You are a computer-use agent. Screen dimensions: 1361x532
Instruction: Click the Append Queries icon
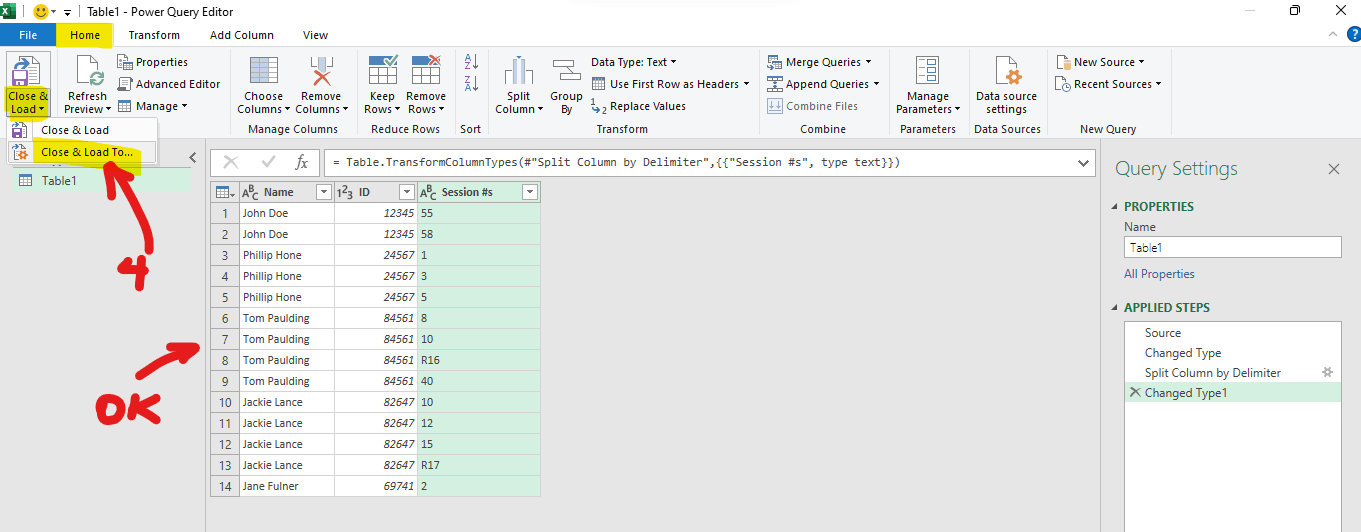point(775,84)
